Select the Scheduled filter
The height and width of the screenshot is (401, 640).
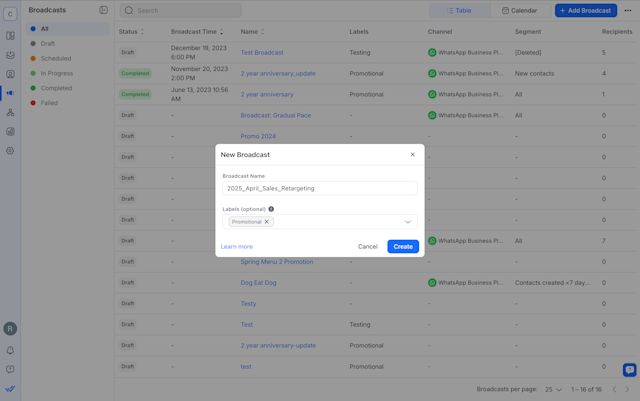point(68,58)
